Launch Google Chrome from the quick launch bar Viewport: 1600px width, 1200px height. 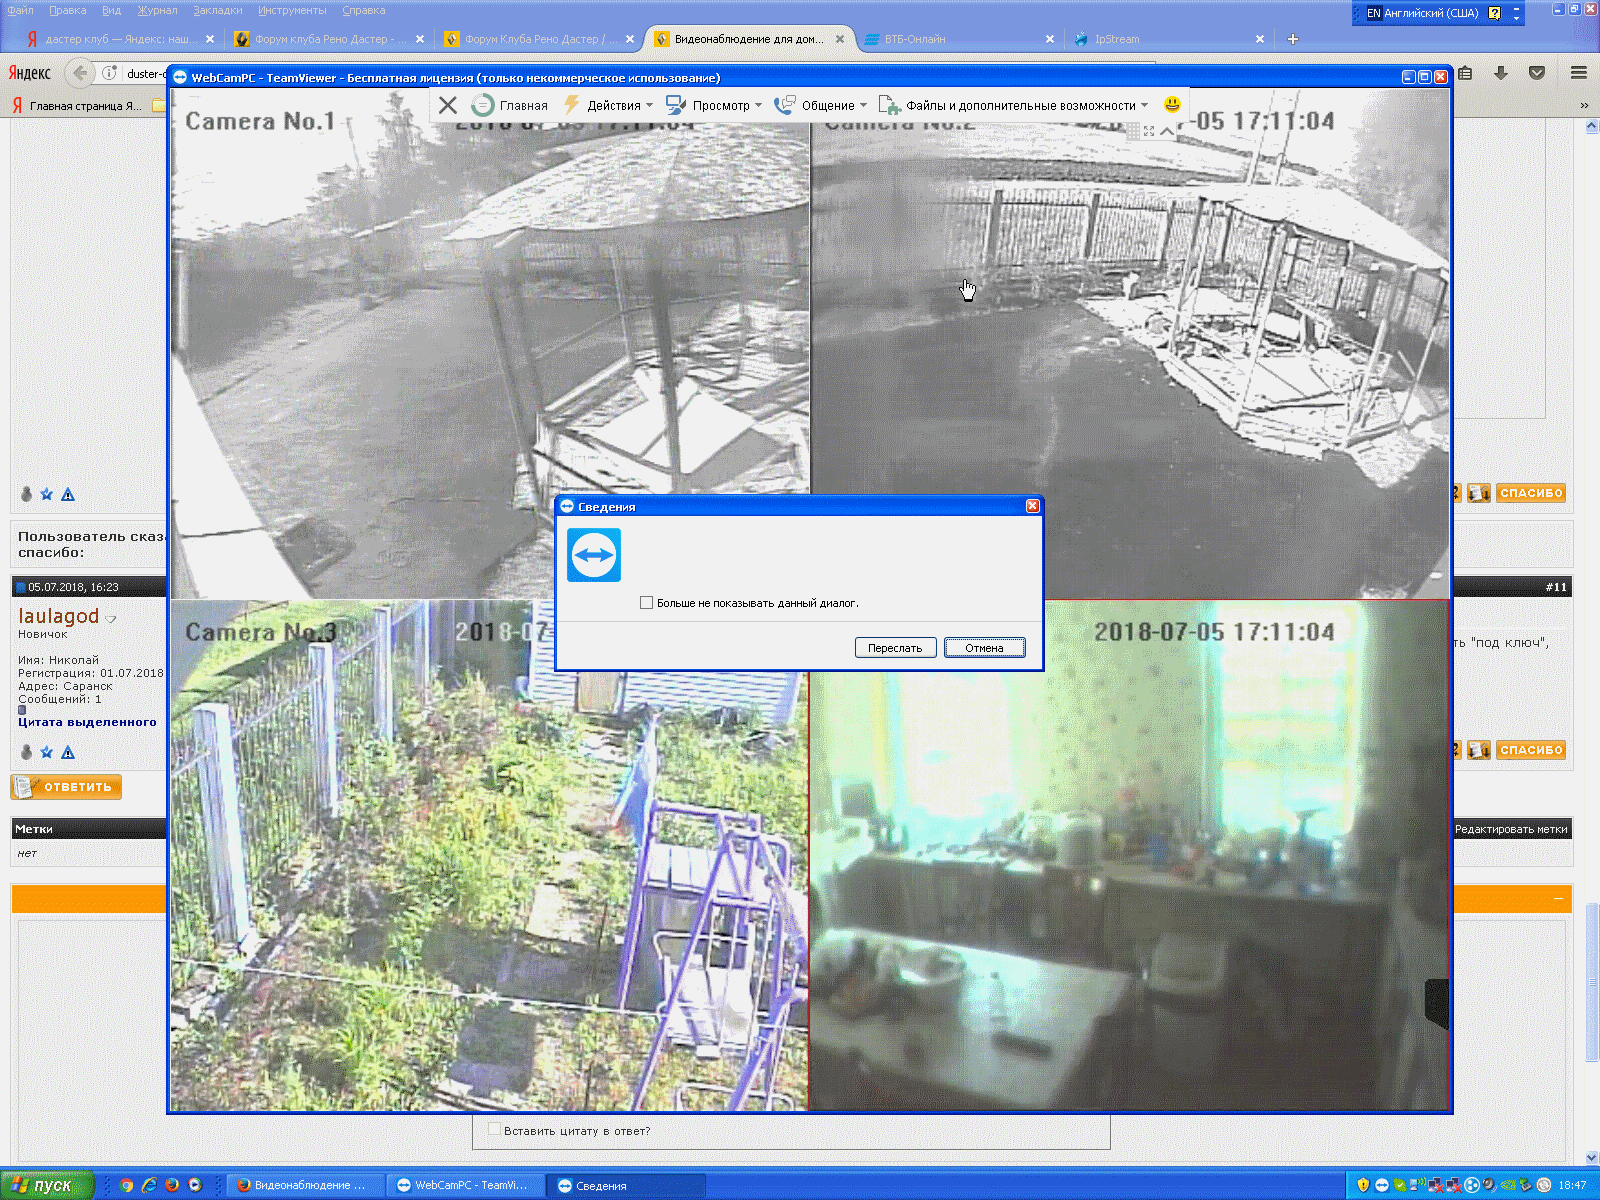pyautogui.click(x=126, y=1185)
